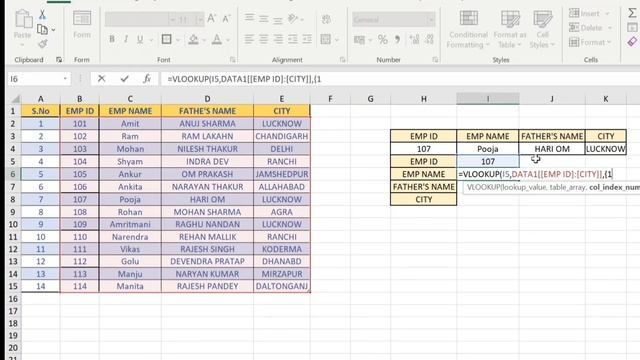Click the Font Color A icon
The width and height of the screenshot is (640, 360).
217,40
